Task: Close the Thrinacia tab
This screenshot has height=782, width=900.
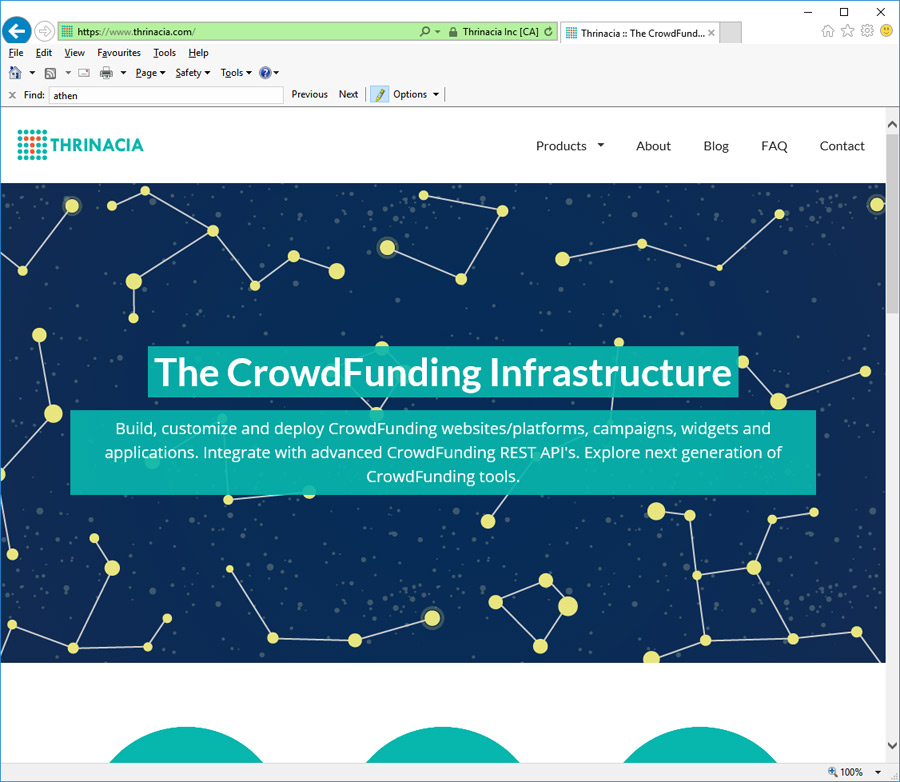Action: (x=711, y=33)
